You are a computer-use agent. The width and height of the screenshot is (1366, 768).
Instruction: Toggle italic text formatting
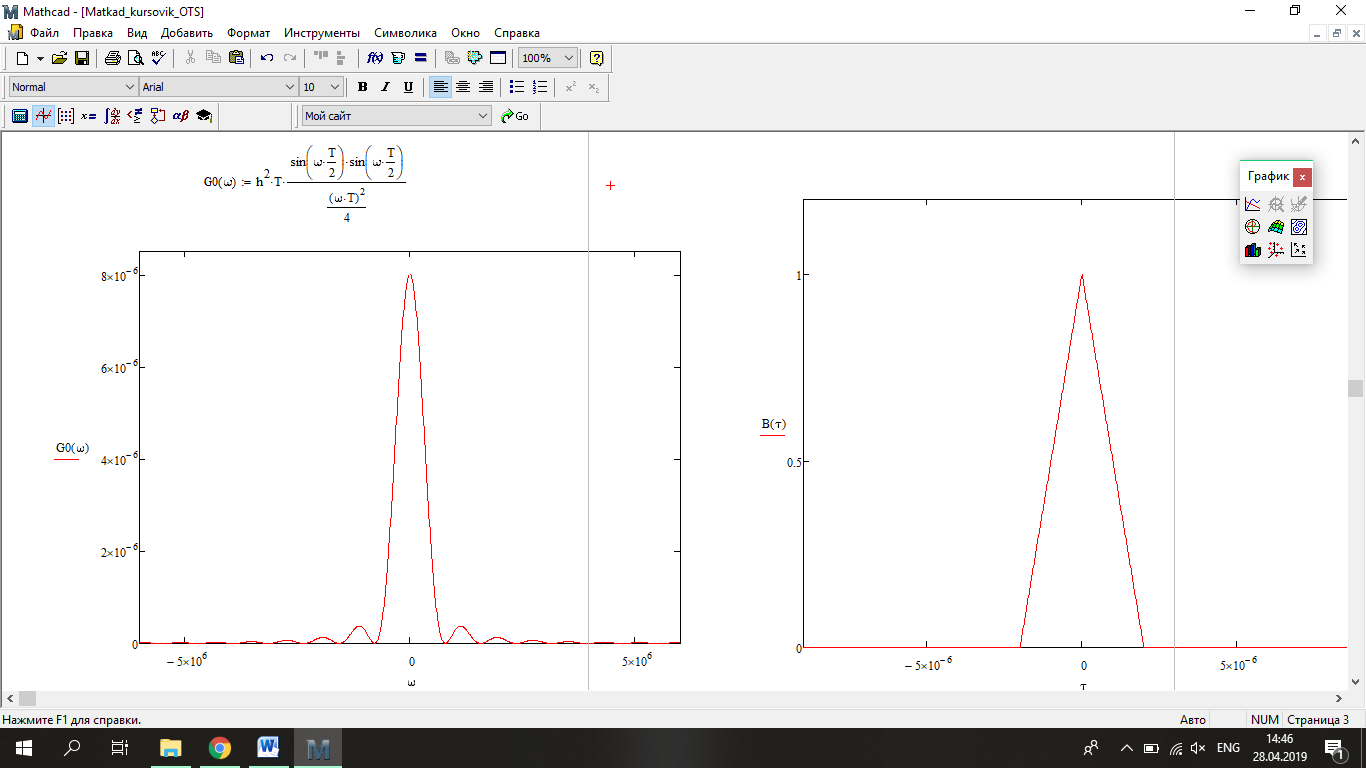(385, 87)
